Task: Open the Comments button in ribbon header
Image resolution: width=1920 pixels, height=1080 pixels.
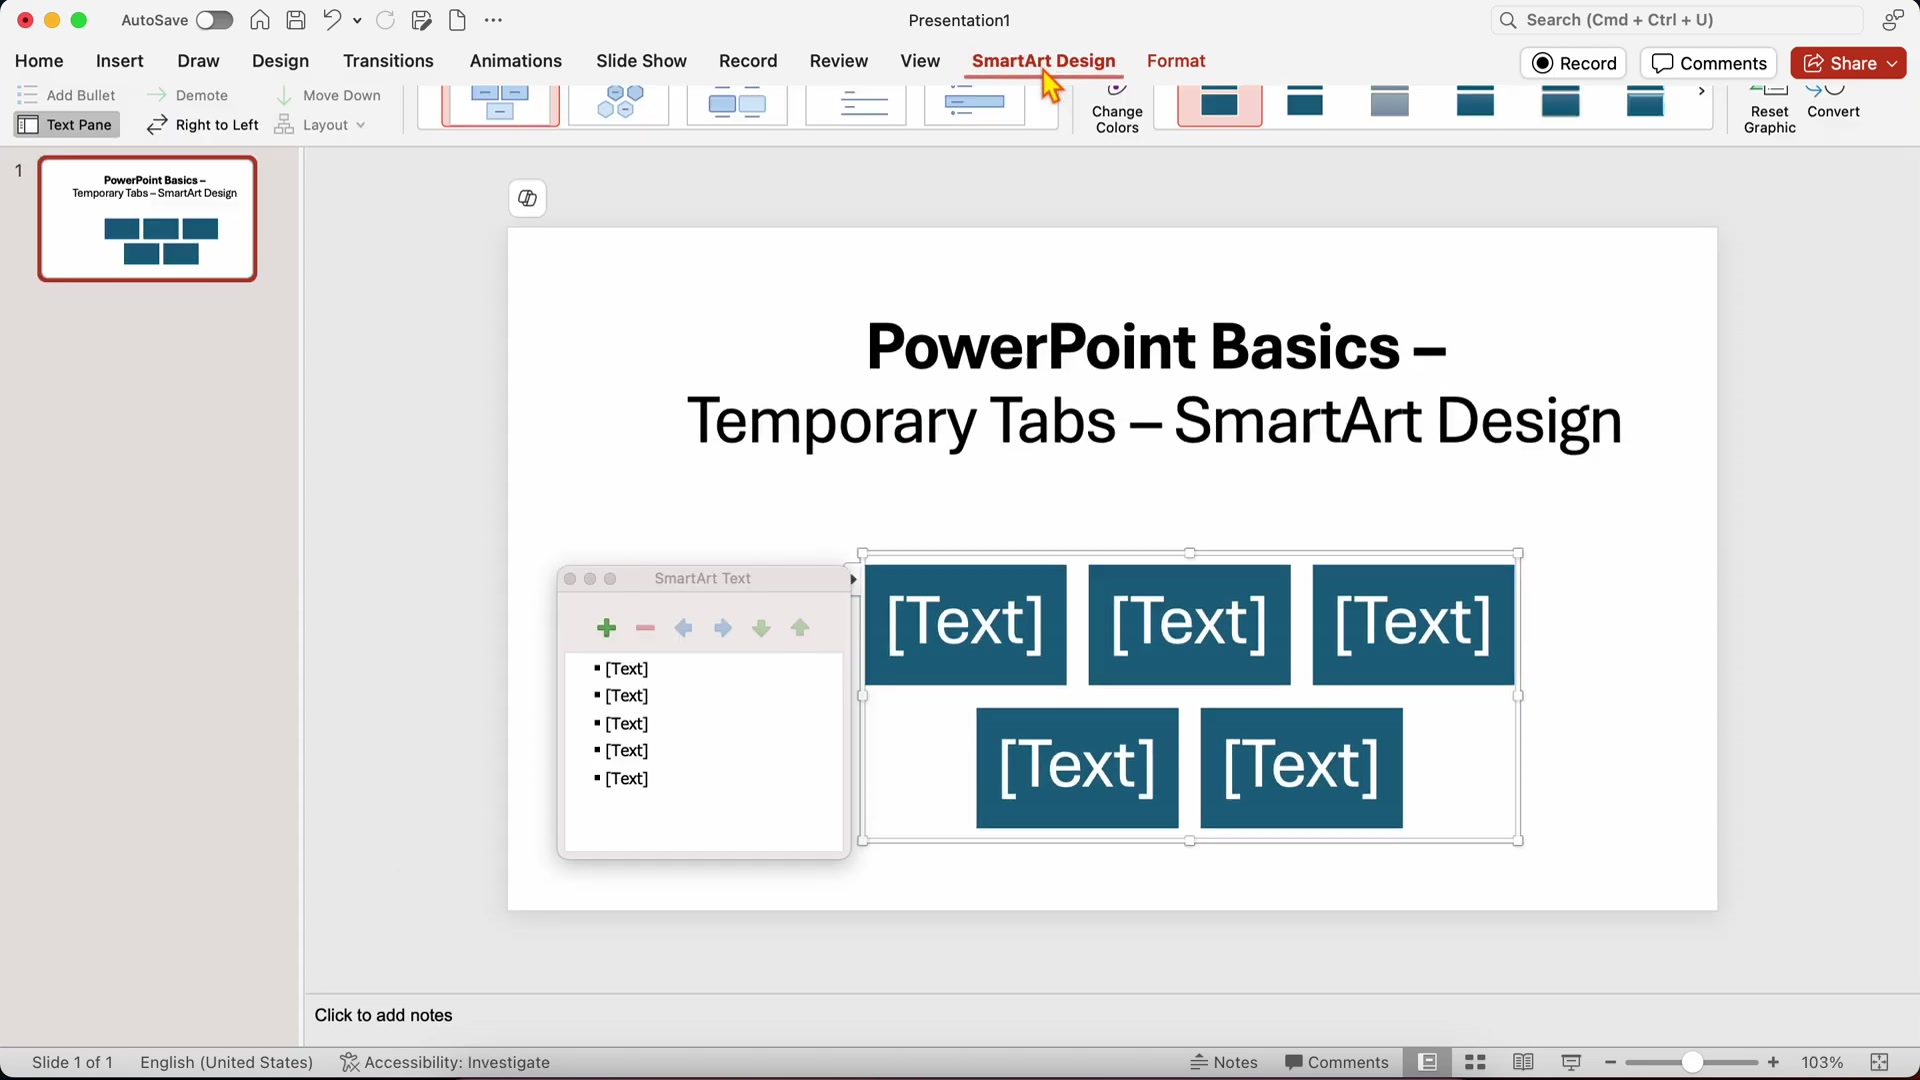Action: coord(1709,63)
